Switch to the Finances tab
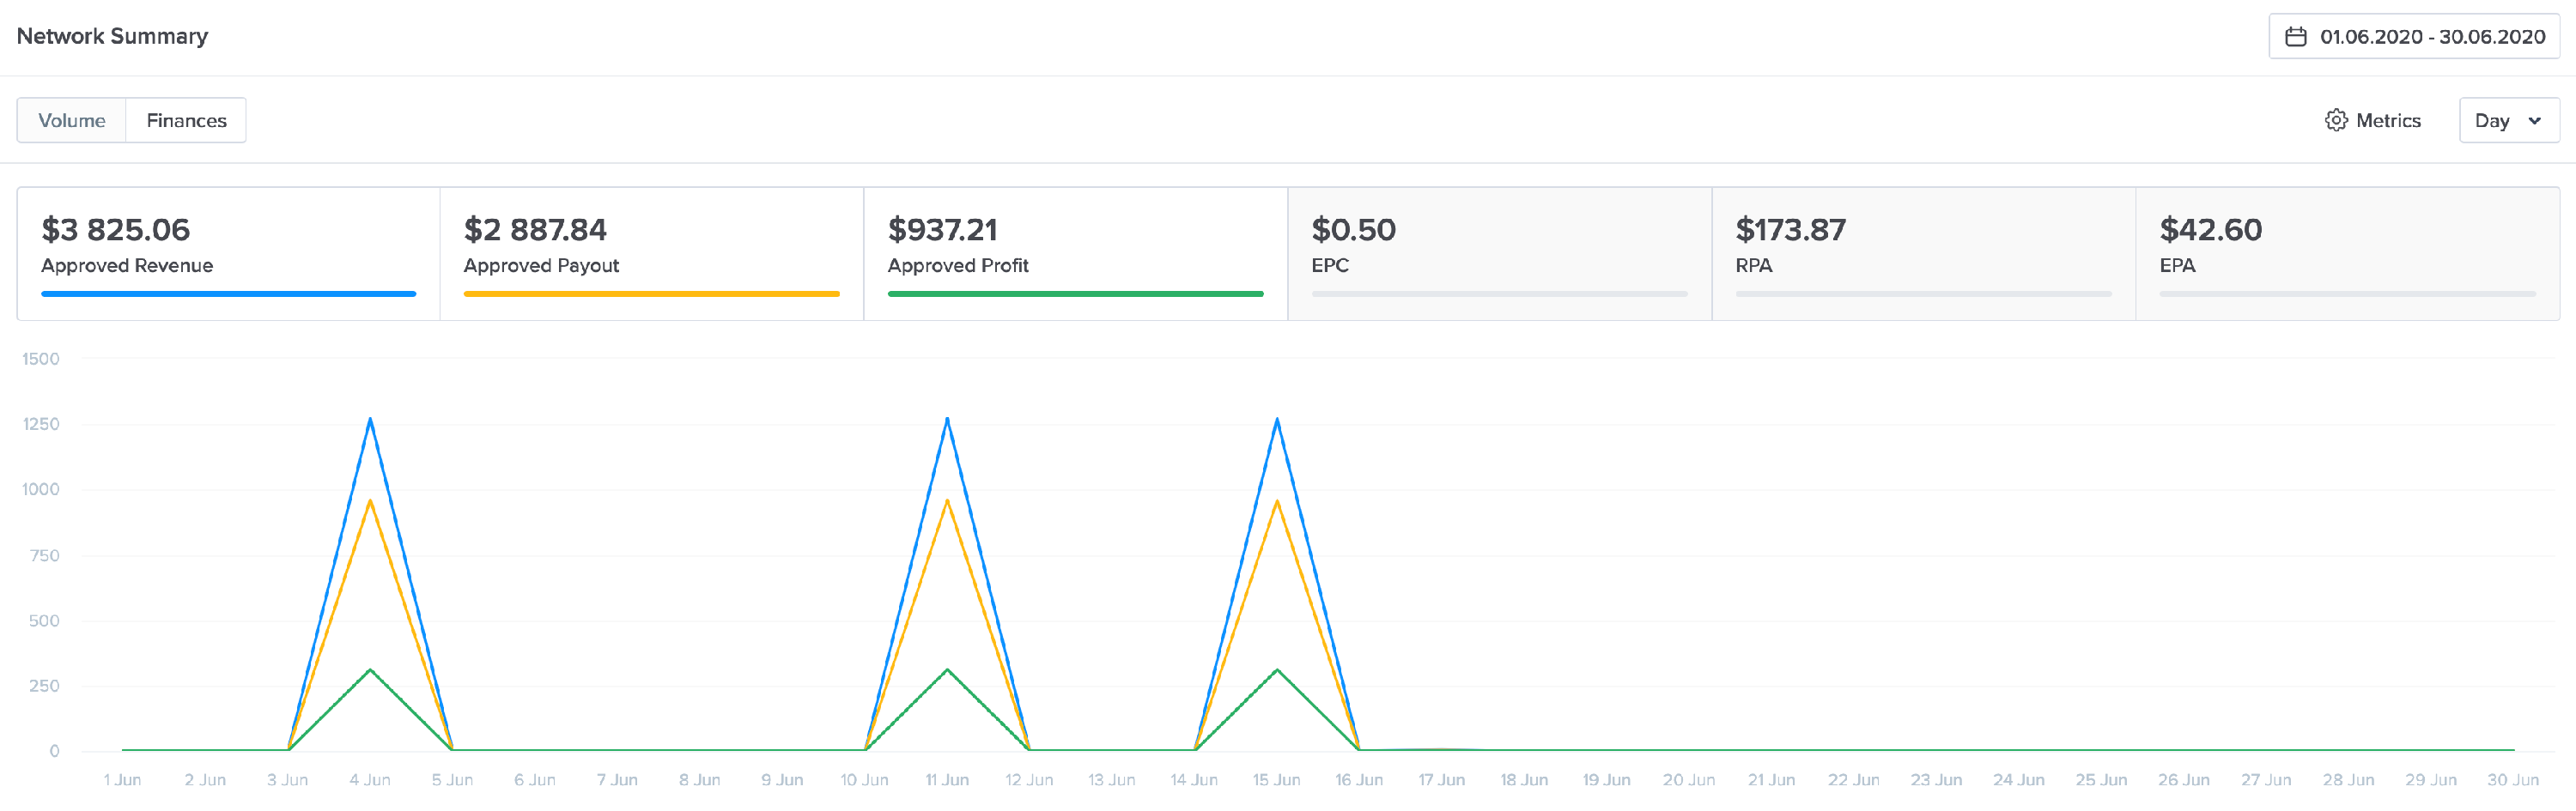The image size is (2576, 811). tap(186, 119)
